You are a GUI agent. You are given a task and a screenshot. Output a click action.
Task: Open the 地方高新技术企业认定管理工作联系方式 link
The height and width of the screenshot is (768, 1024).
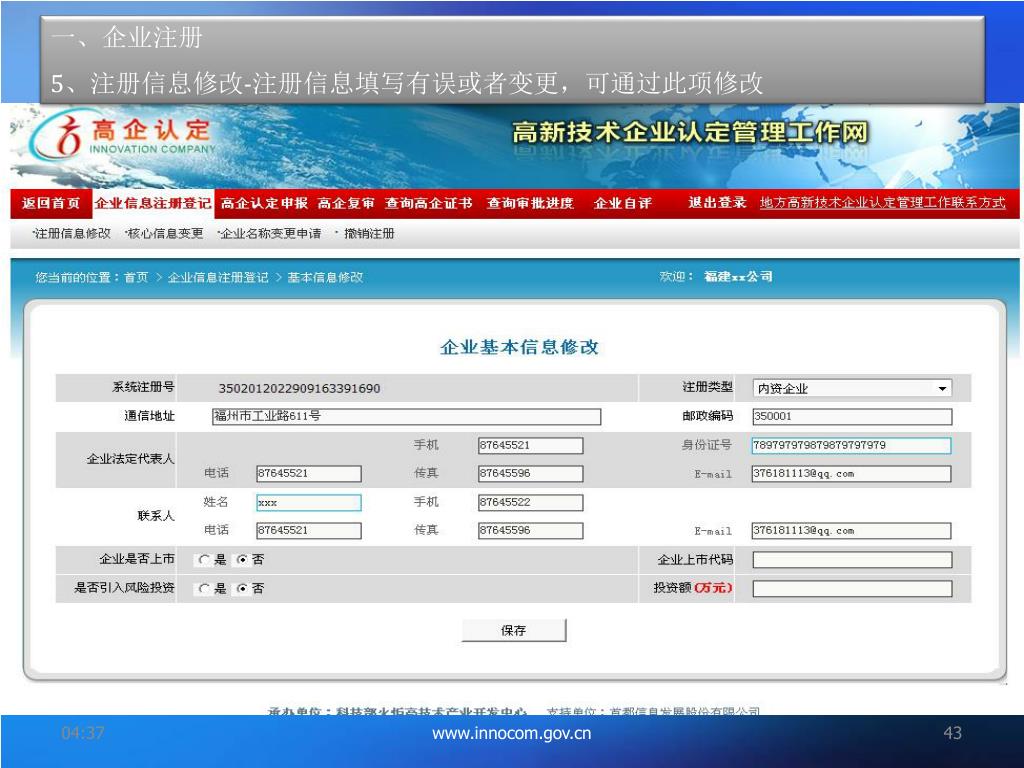click(882, 203)
